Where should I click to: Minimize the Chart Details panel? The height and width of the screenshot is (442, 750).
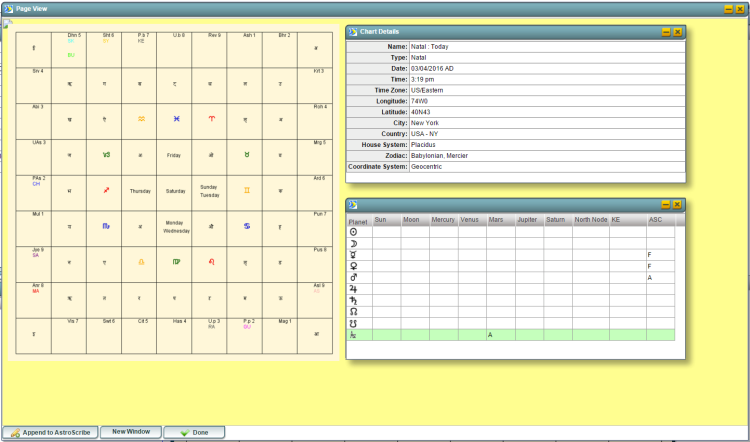coord(666,32)
